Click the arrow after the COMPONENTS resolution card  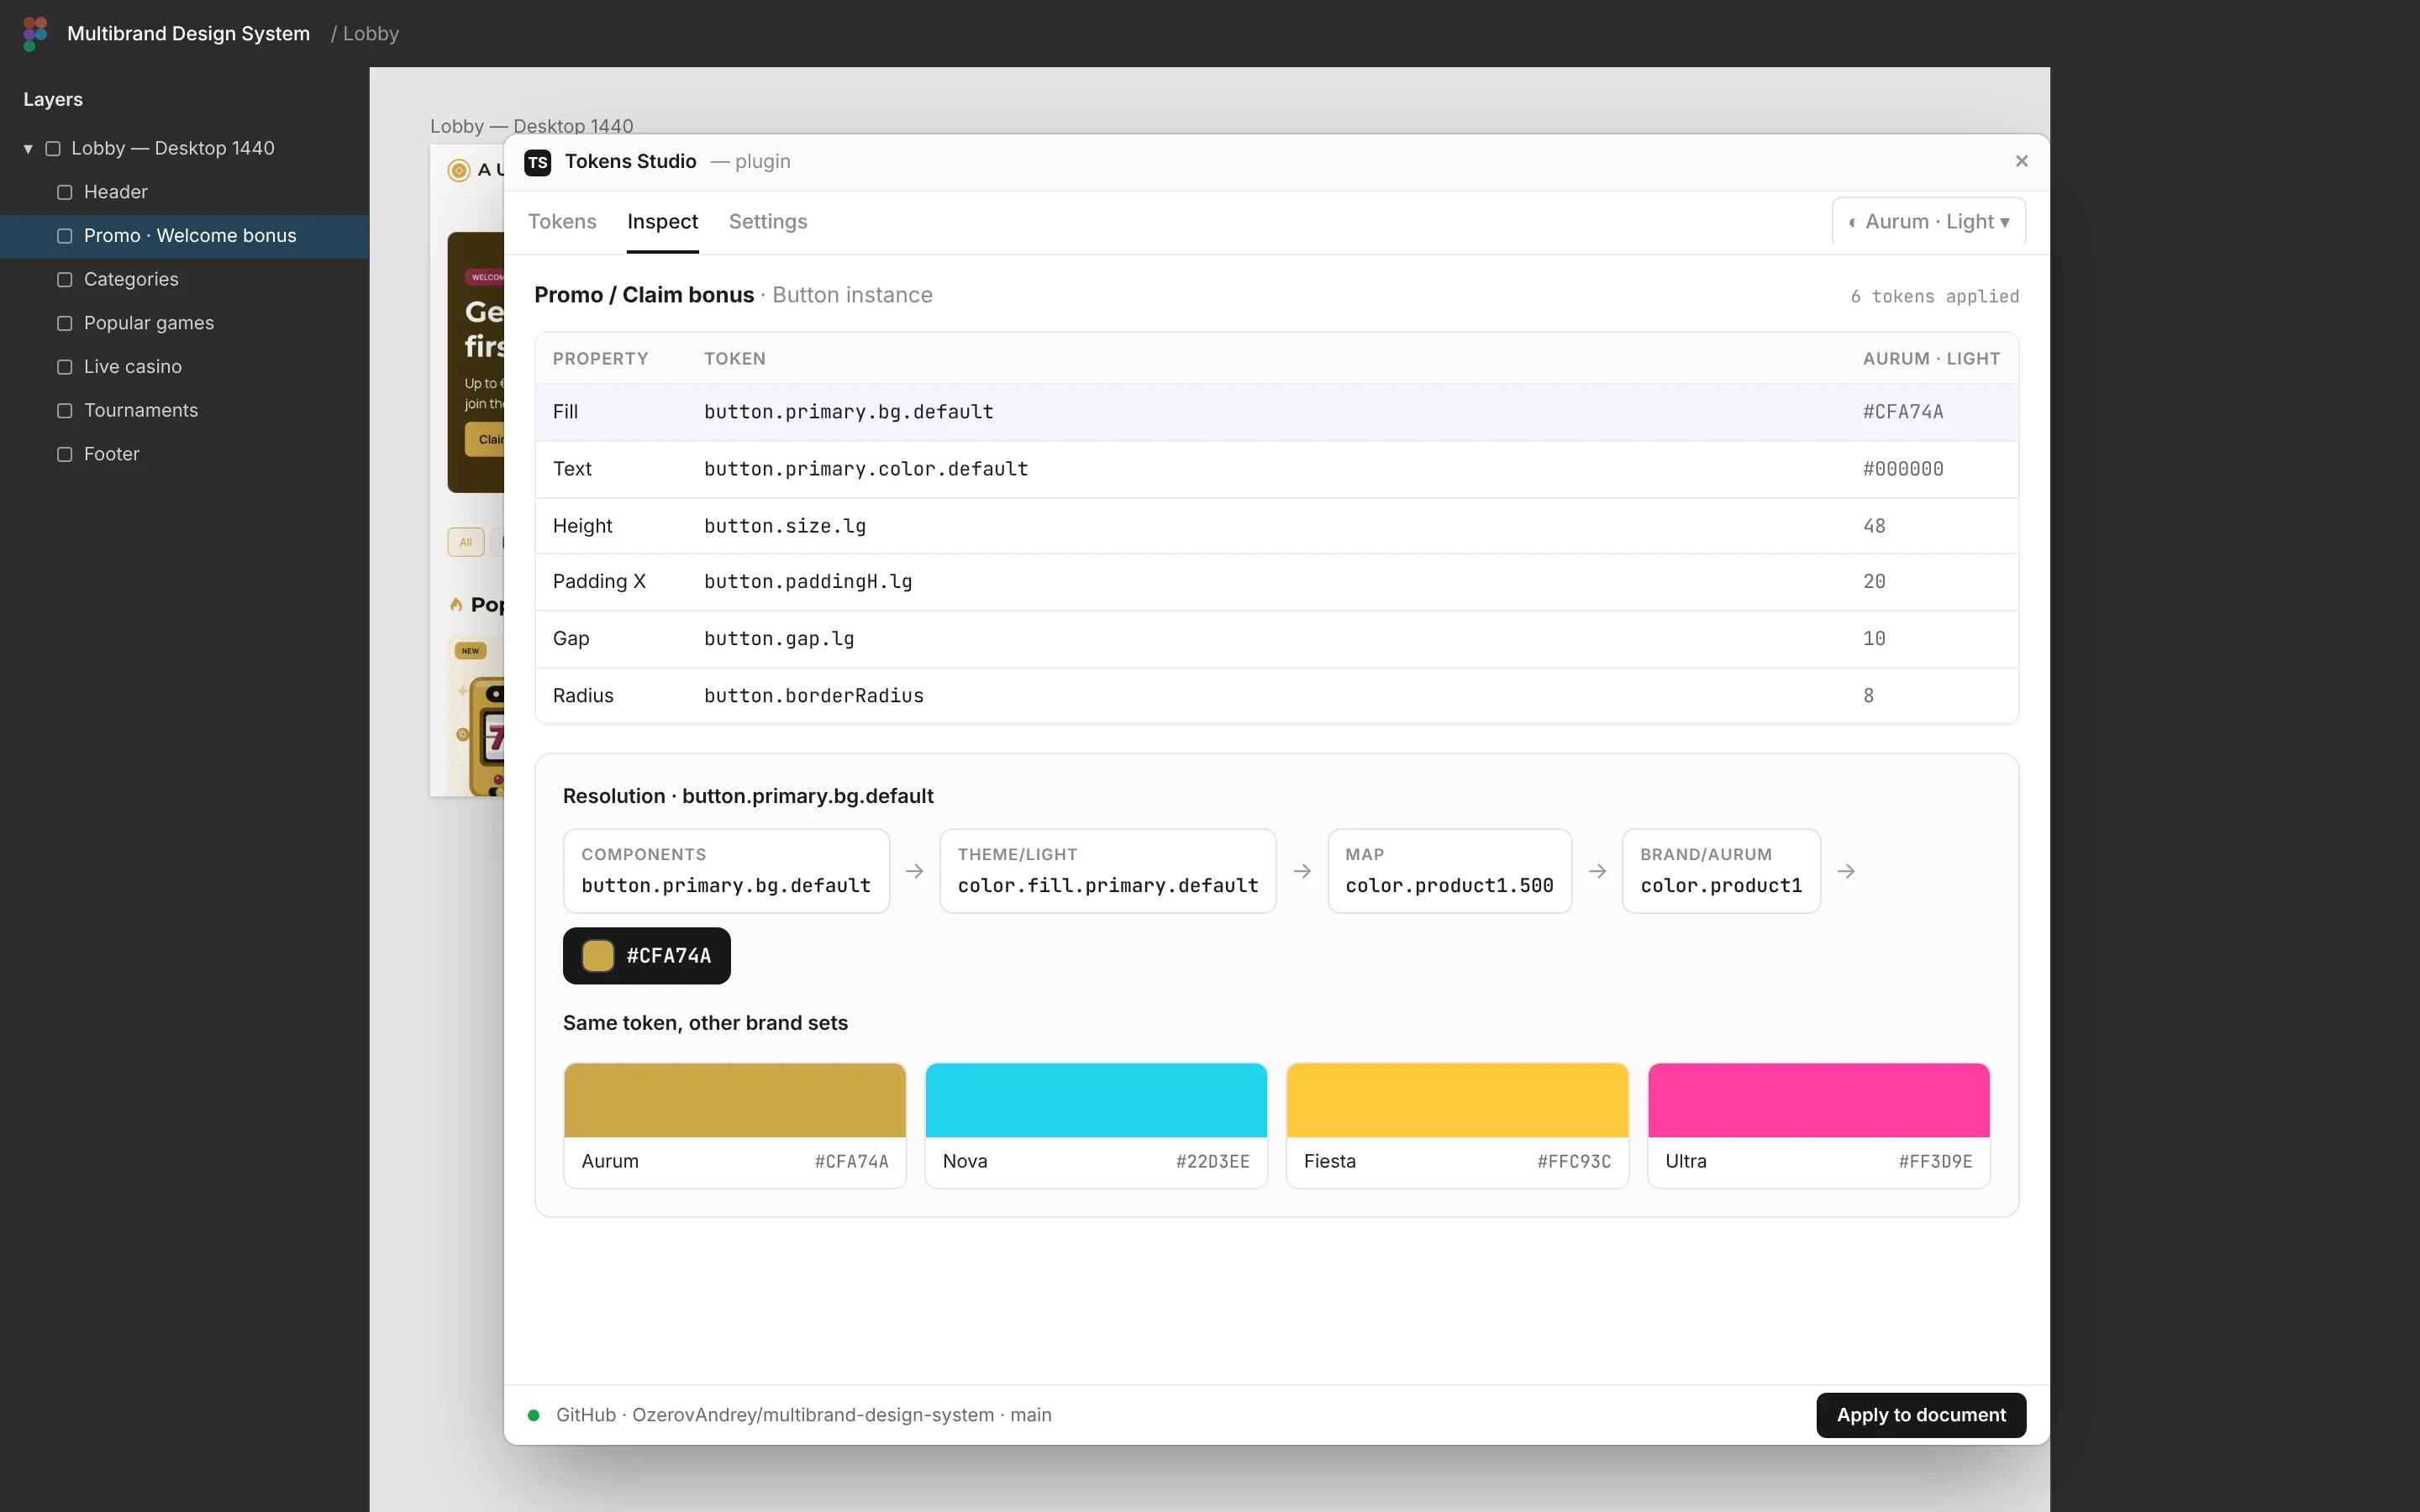pyautogui.click(x=915, y=871)
